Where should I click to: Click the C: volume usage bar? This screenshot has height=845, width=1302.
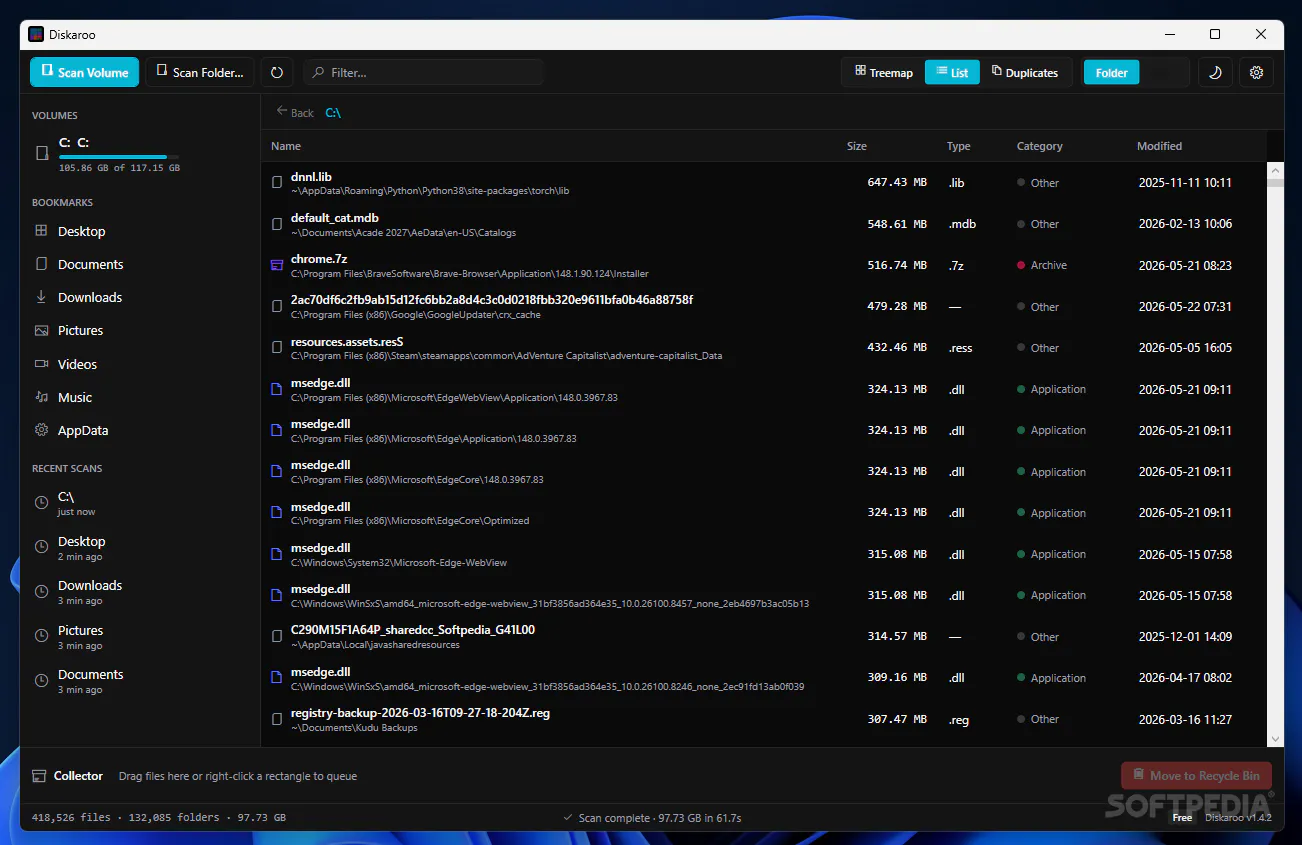(119, 157)
